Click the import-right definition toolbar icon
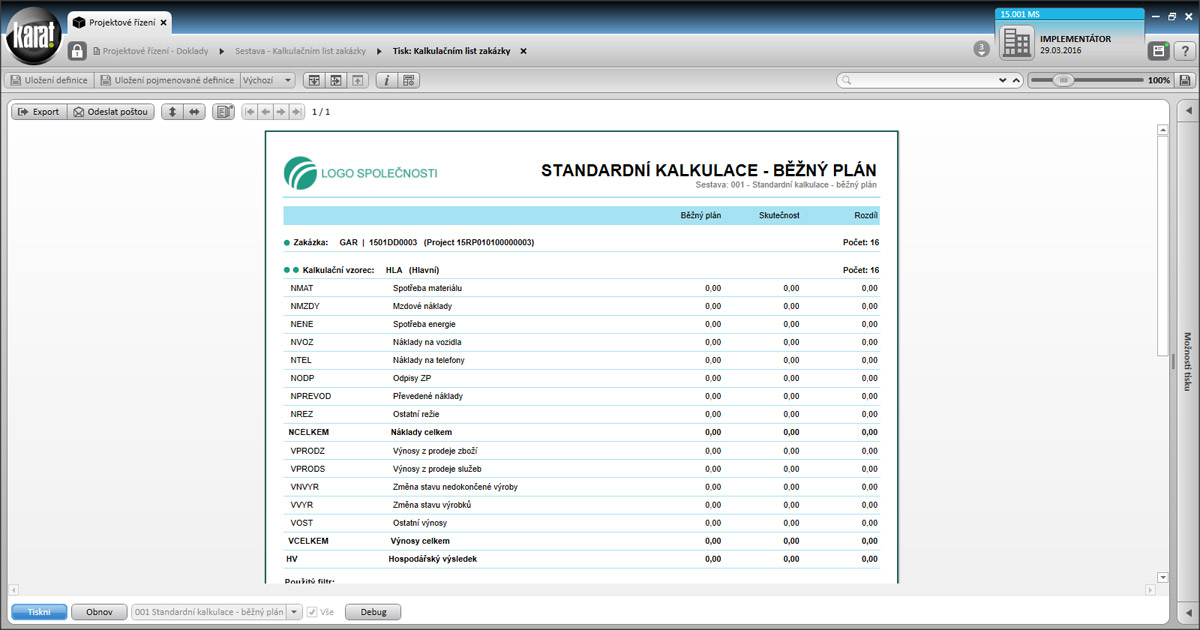This screenshot has height=630, width=1200. (x=336, y=80)
